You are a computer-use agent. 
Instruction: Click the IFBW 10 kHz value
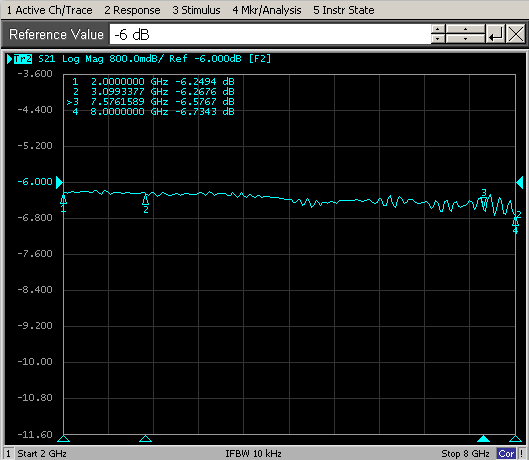click(x=253, y=454)
